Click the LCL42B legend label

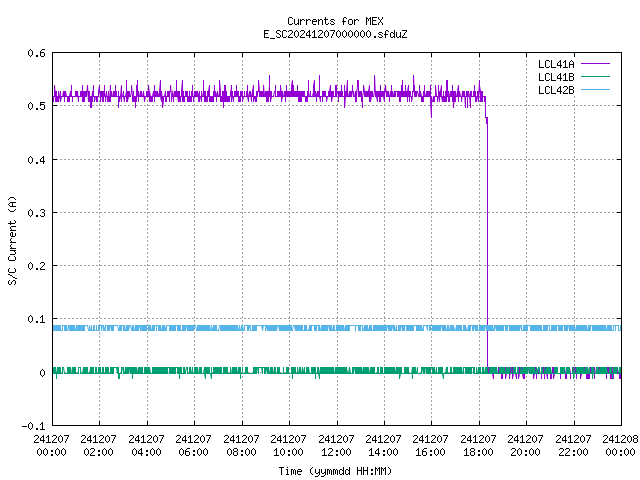tap(556, 90)
